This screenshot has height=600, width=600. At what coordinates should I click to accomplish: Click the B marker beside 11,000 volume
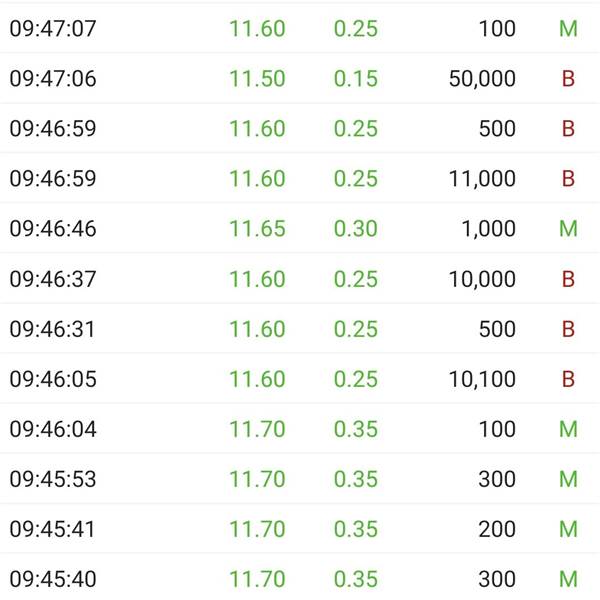click(x=568, y=179)
